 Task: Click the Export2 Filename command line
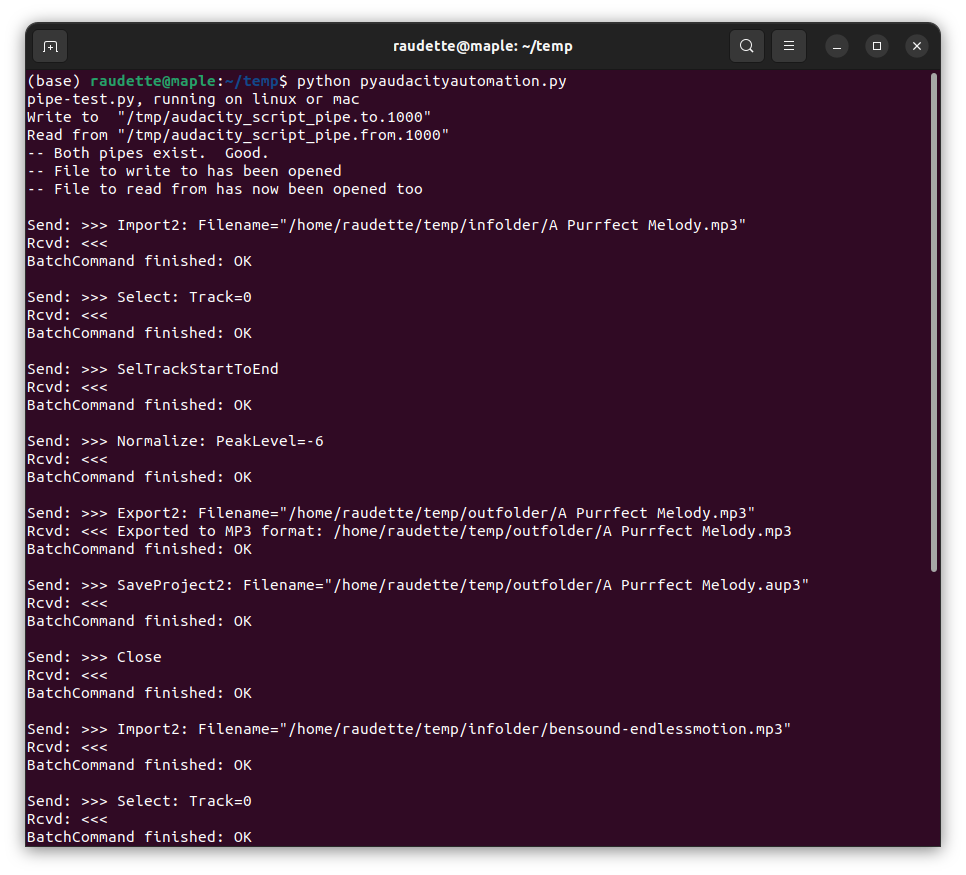[390, 513]
